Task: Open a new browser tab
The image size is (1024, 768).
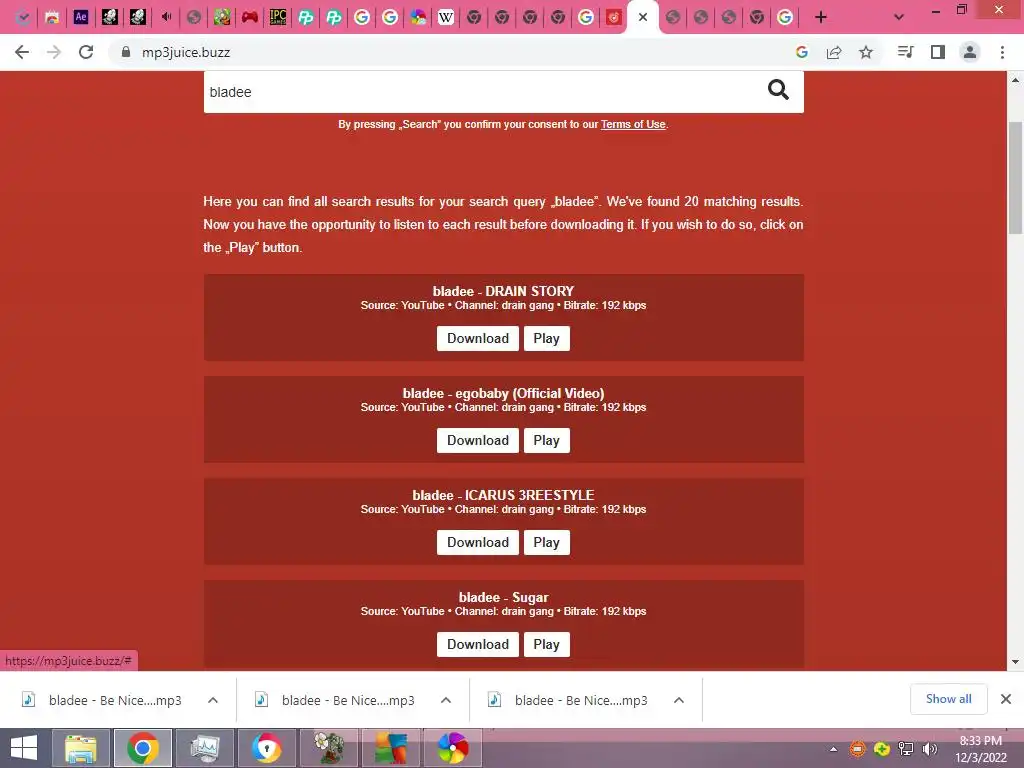Action: click(821, 18)
